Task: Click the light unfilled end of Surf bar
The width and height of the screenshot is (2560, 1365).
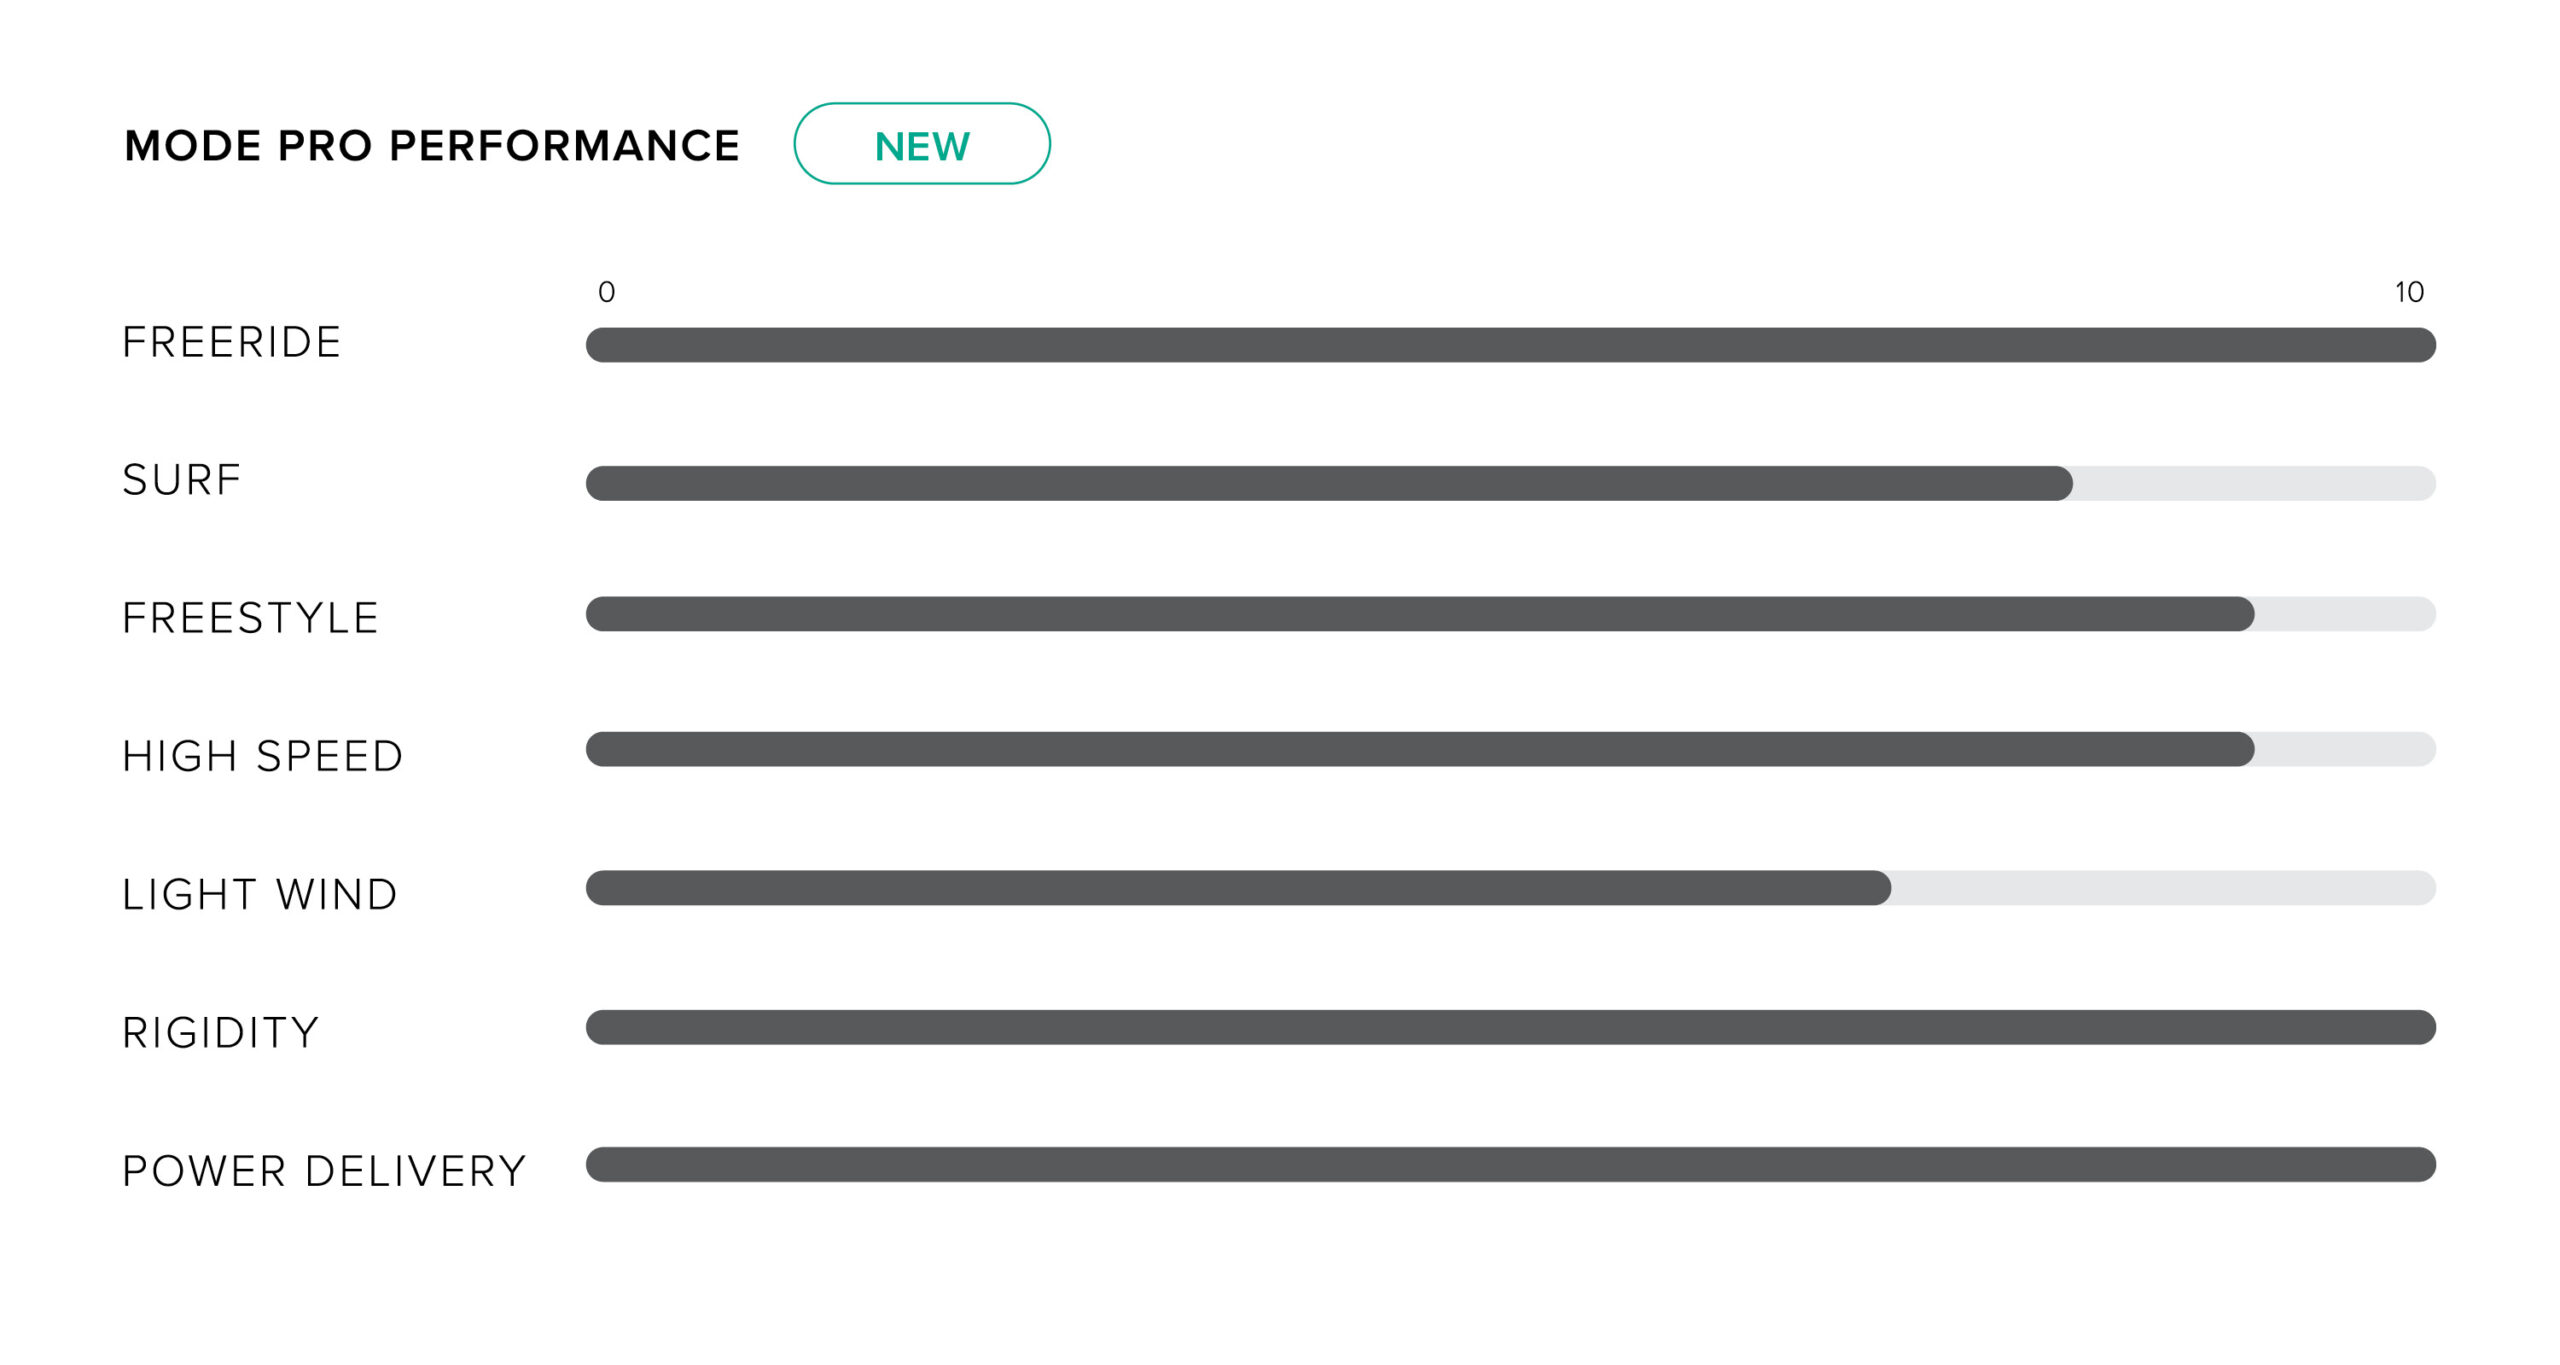Action: pos(2255,483)
